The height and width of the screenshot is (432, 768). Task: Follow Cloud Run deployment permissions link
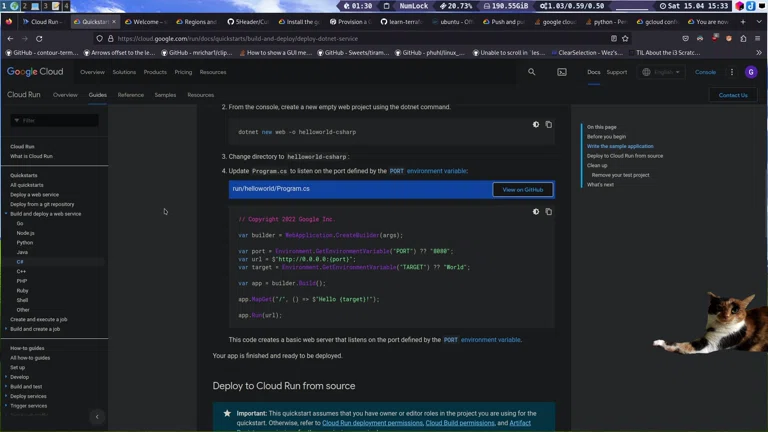tap(372, 423)
